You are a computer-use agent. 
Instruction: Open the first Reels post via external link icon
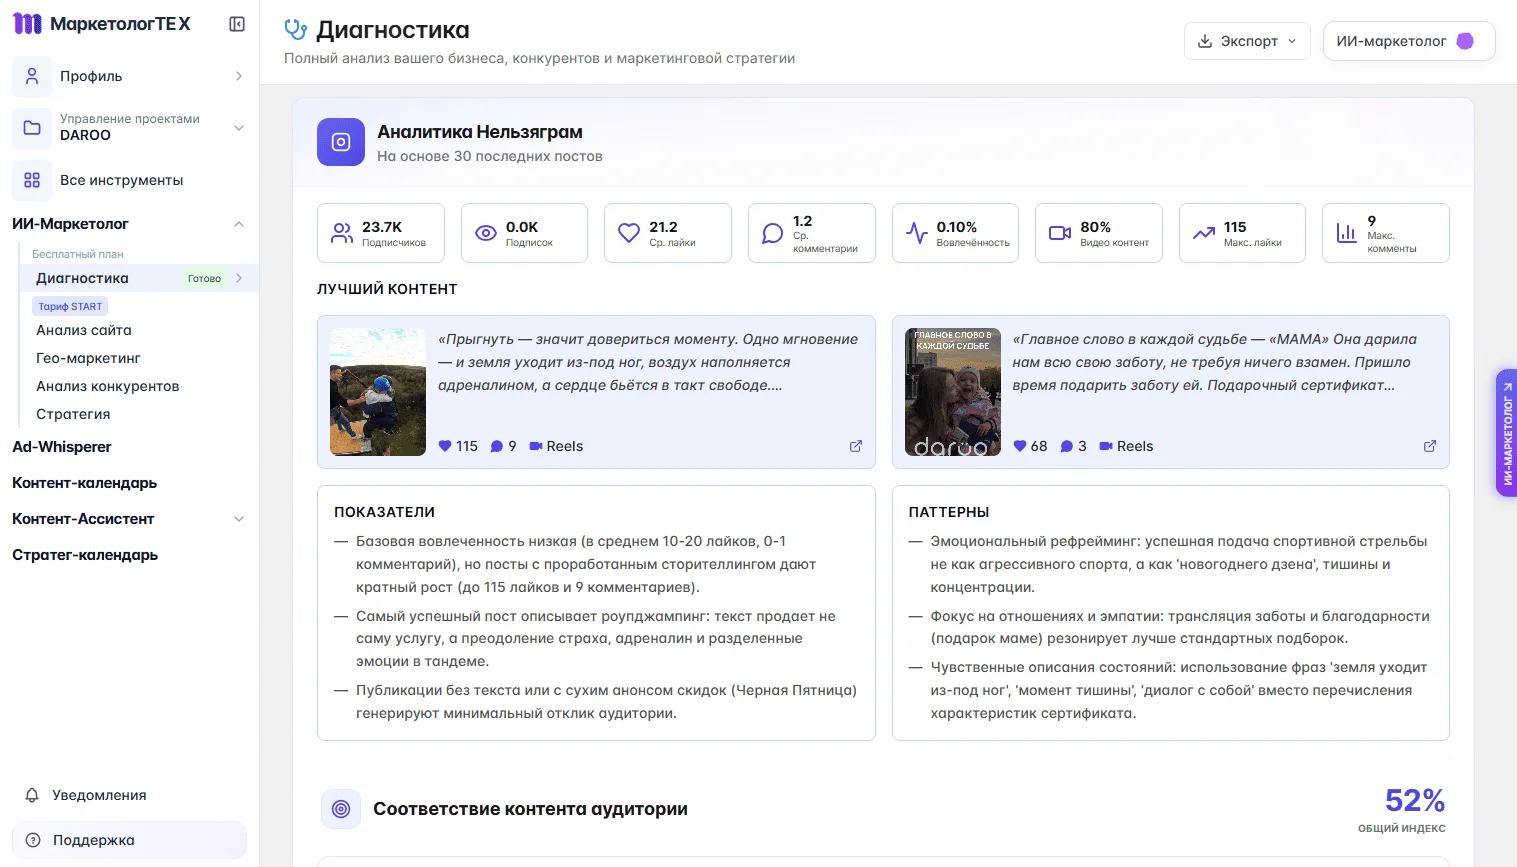[856, 446]
